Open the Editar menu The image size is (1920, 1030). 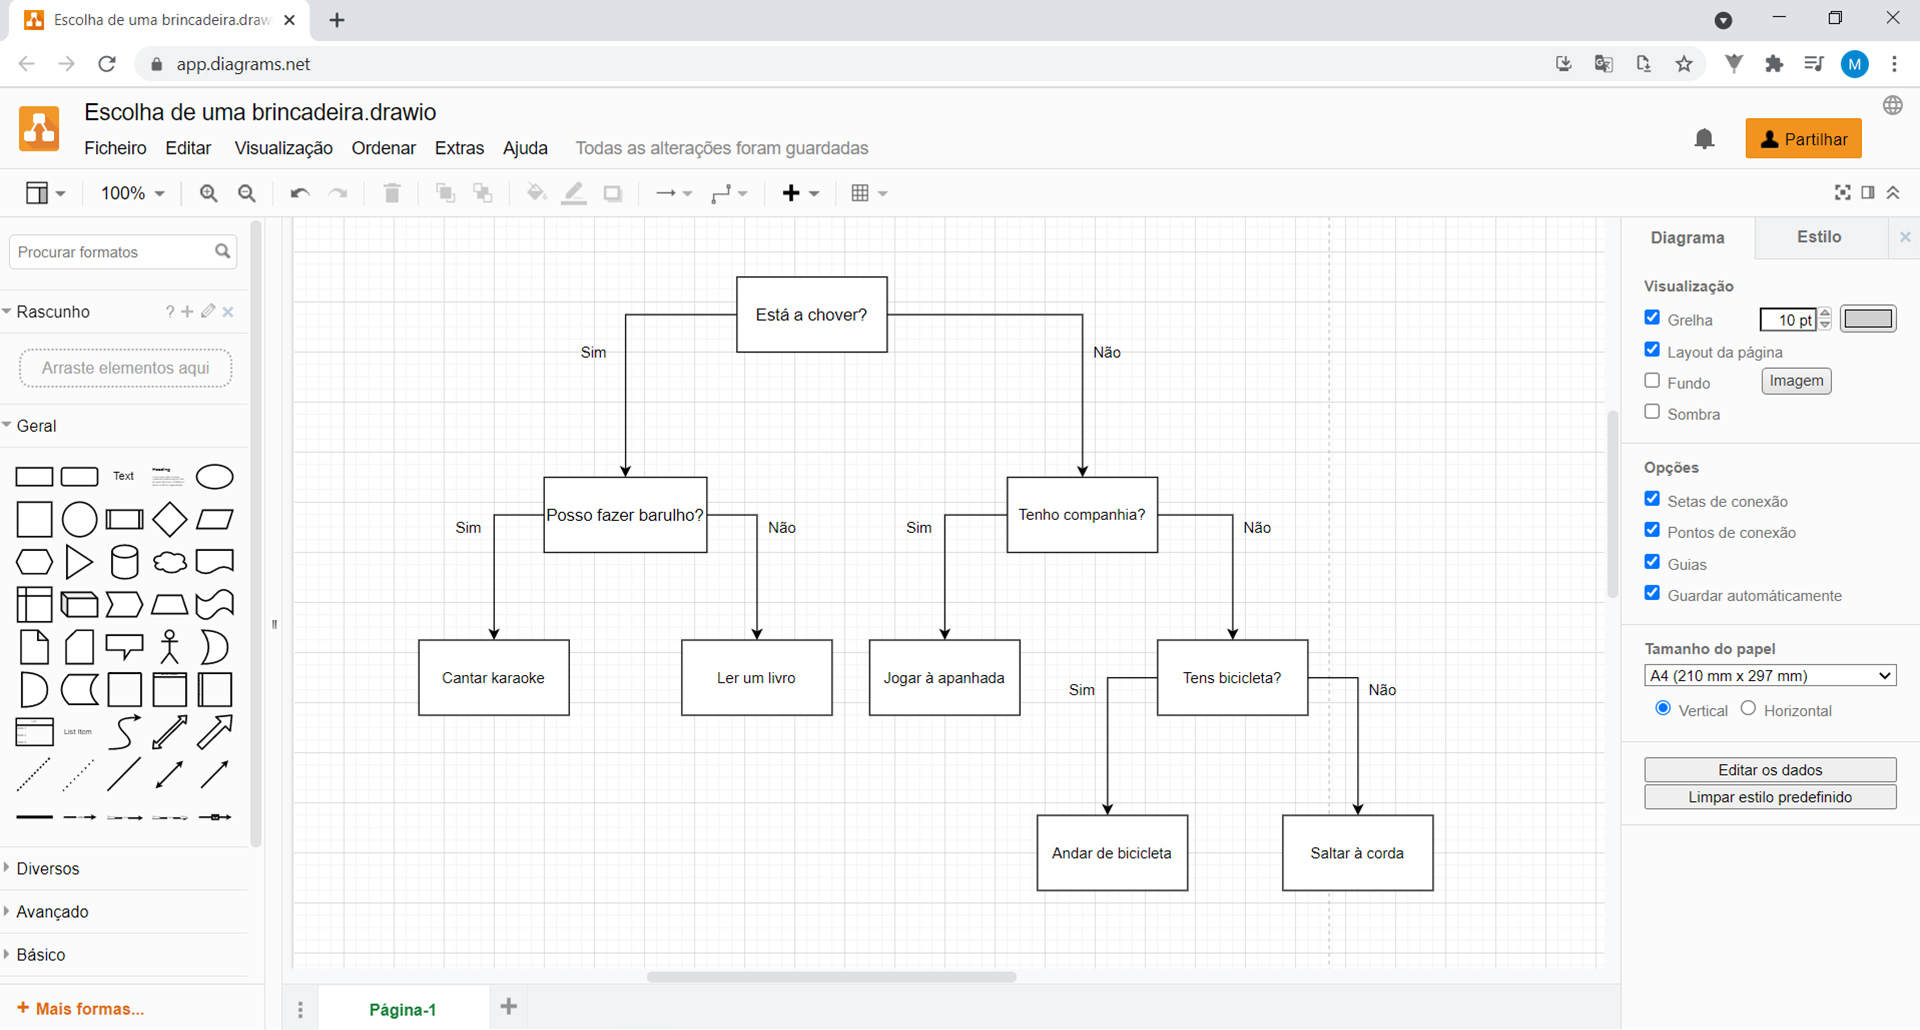[188, 148]
